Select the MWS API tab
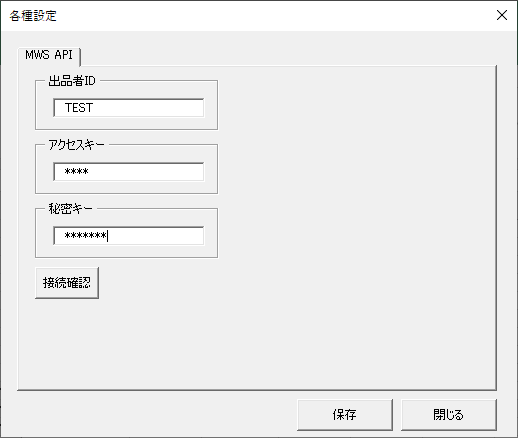The width and height of the screenshot is (518, 438). (x=49, y=55)
